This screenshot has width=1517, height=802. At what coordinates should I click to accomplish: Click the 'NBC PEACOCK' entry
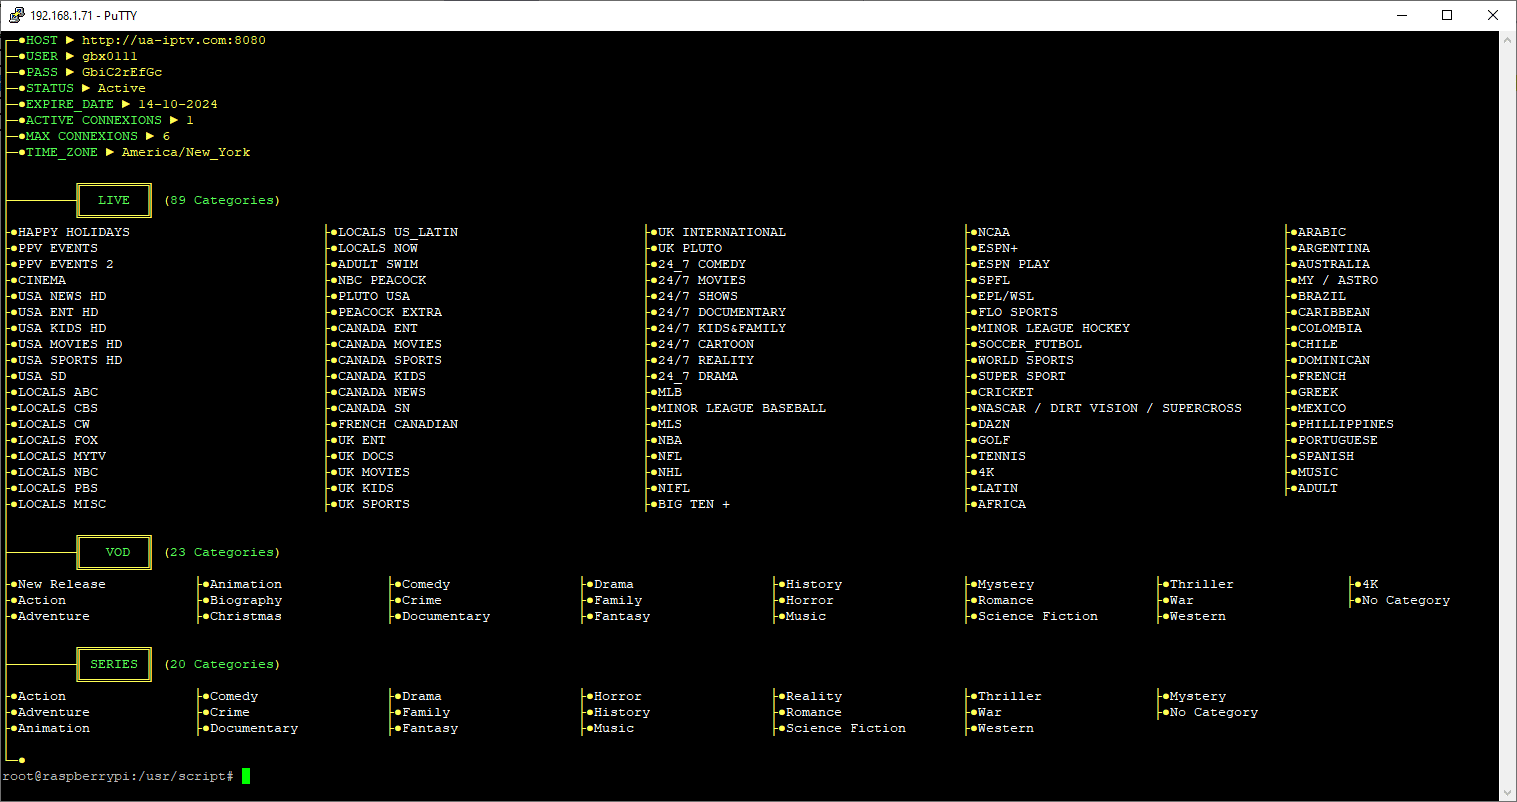[382, 280]
